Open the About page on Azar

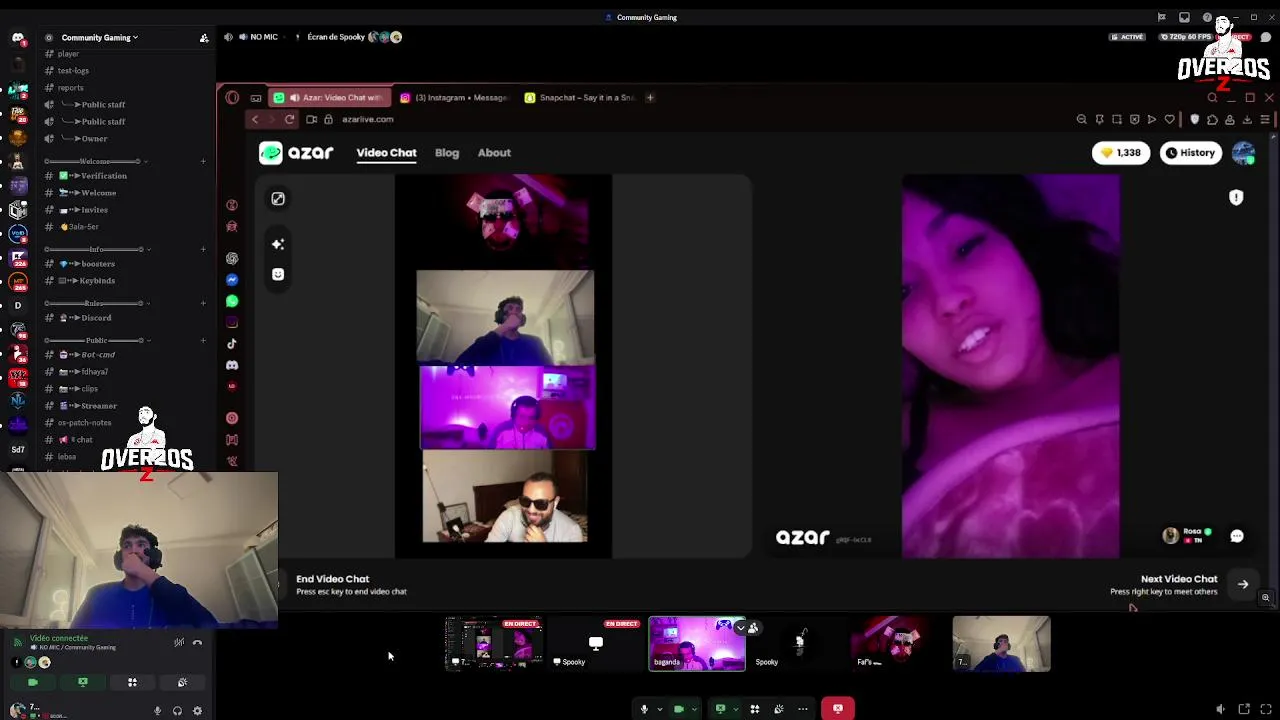[x=494, y=153]
